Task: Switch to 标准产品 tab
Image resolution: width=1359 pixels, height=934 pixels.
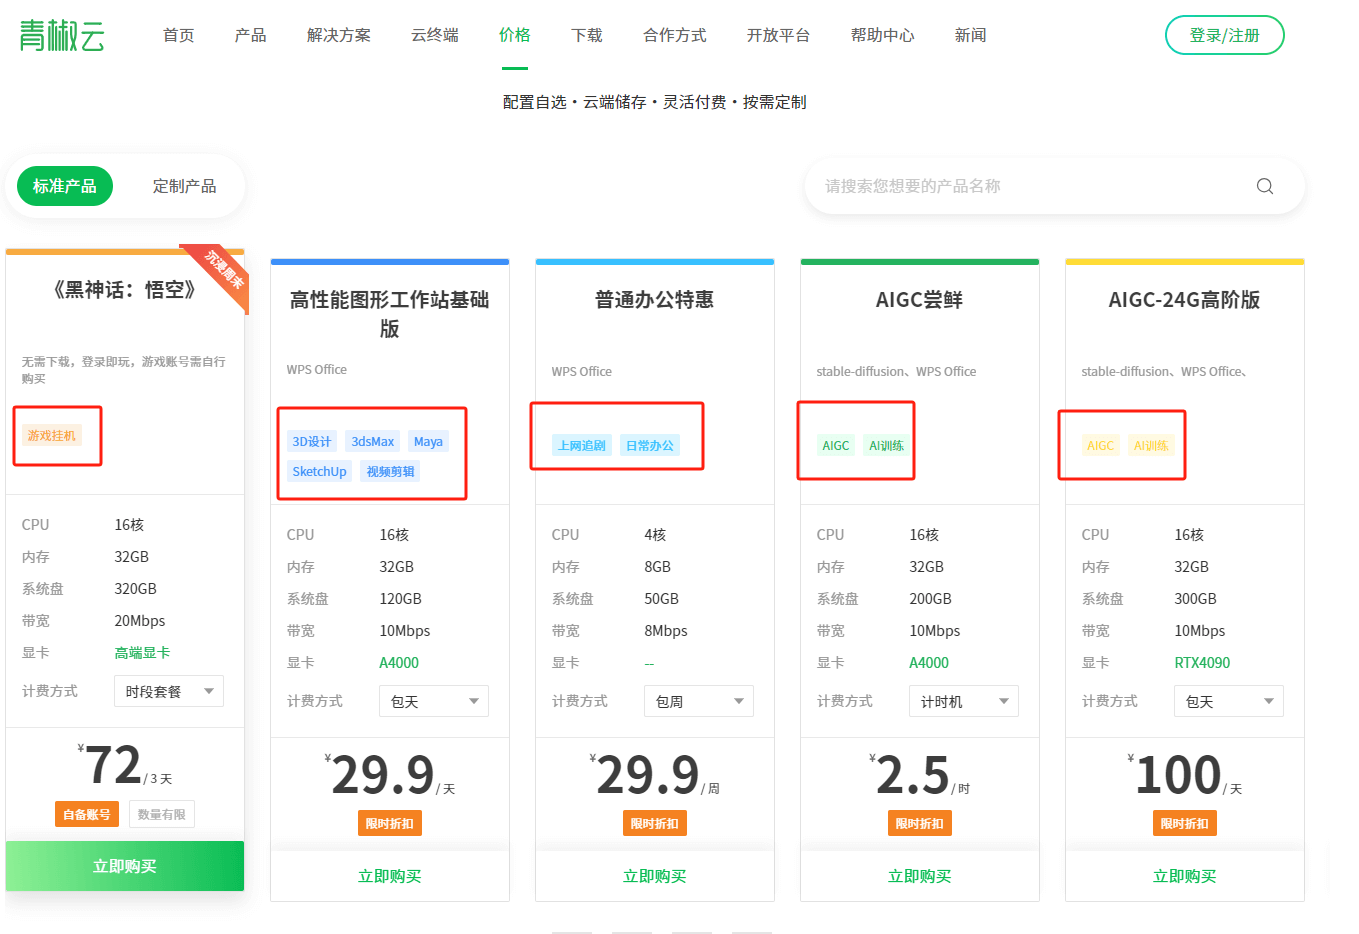Action: (x=65, y=186)
